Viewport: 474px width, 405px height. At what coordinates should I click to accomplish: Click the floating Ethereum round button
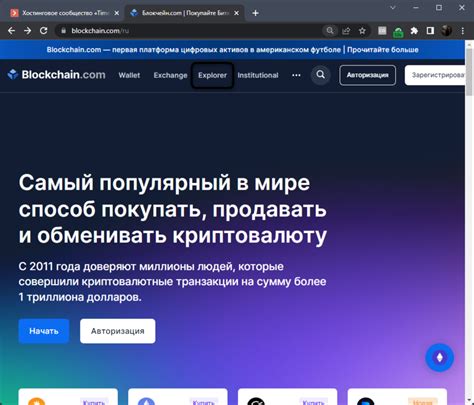click(439, 357)
